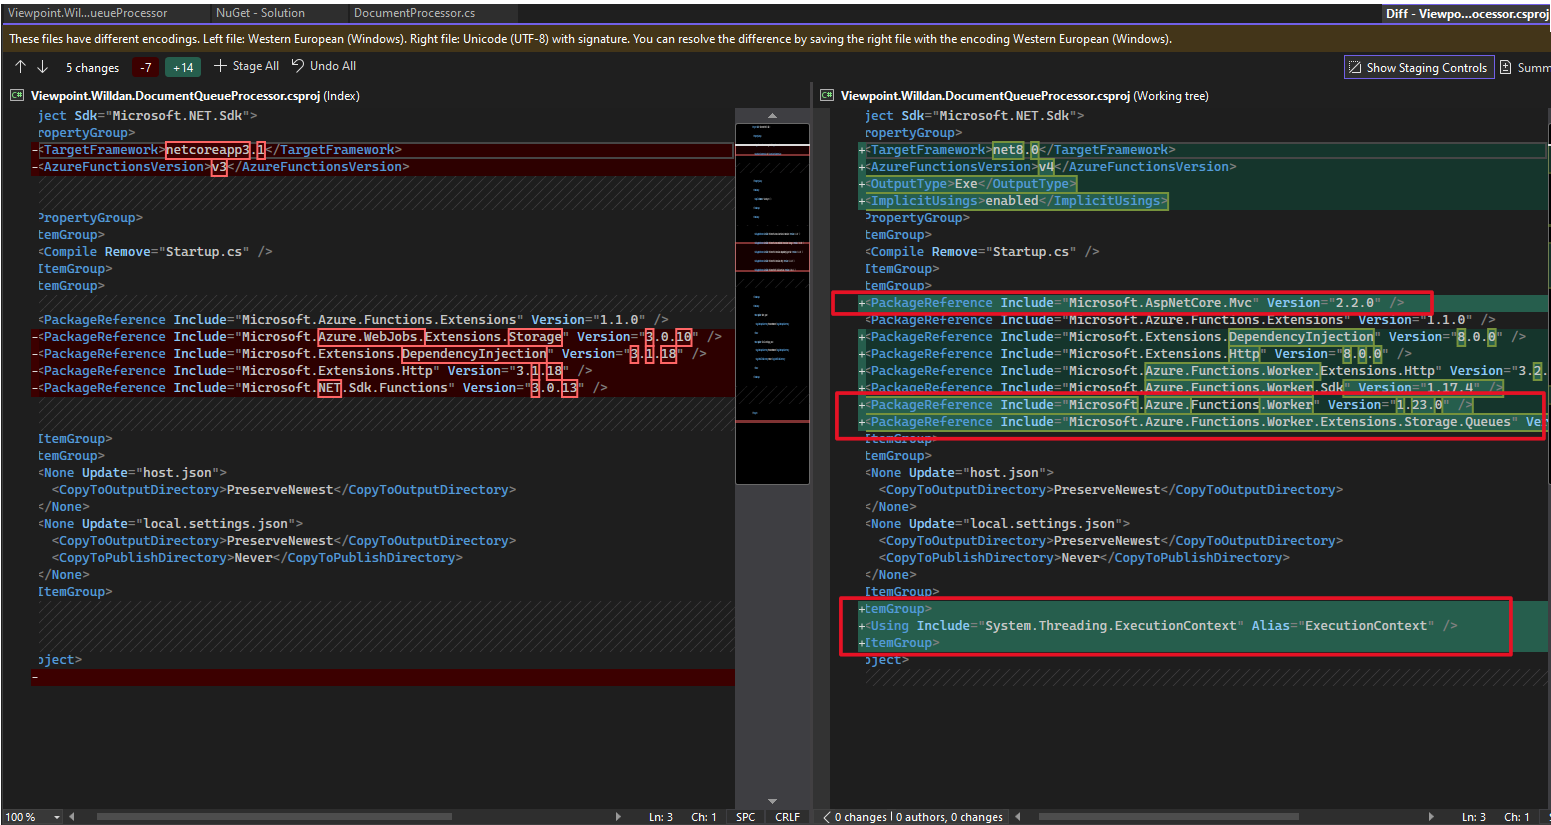The width and height of the screenshot is (1551, 825).
Task: Open the 100 % zoom level dropdown
Action: pyautogui.click(x=57, y=817)
